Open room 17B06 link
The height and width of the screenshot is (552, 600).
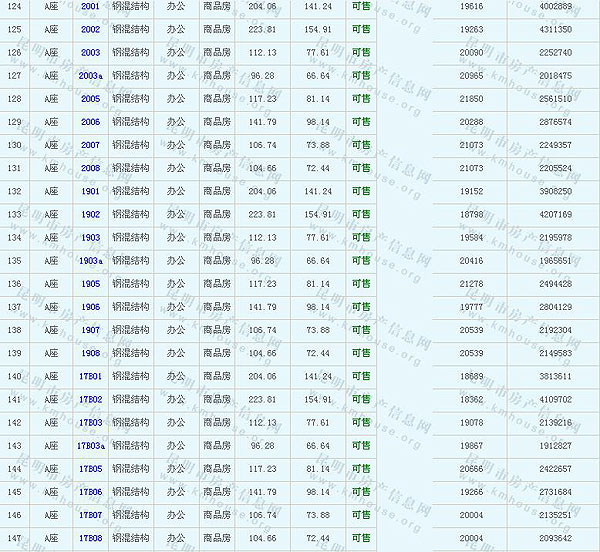(x=90, y=492)
